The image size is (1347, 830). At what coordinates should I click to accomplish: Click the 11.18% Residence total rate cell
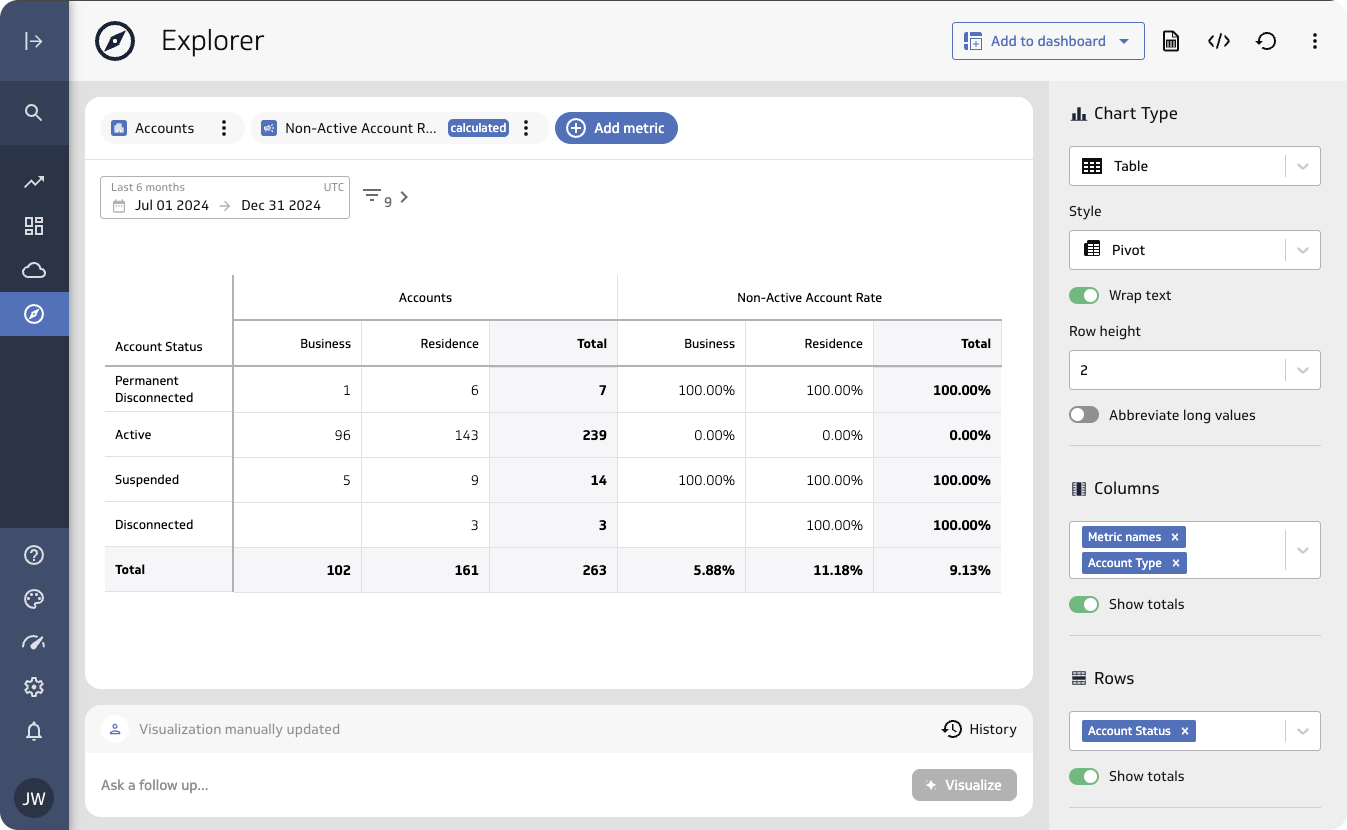pyautogui.click(x=809, y=570)
